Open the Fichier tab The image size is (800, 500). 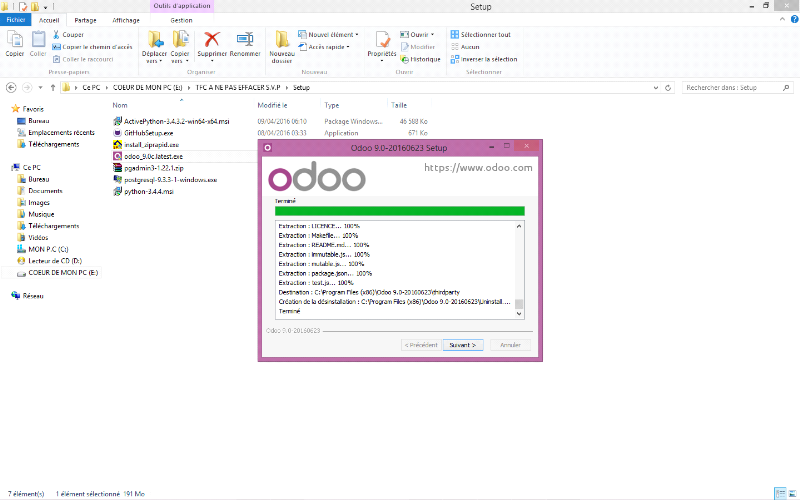16,20
